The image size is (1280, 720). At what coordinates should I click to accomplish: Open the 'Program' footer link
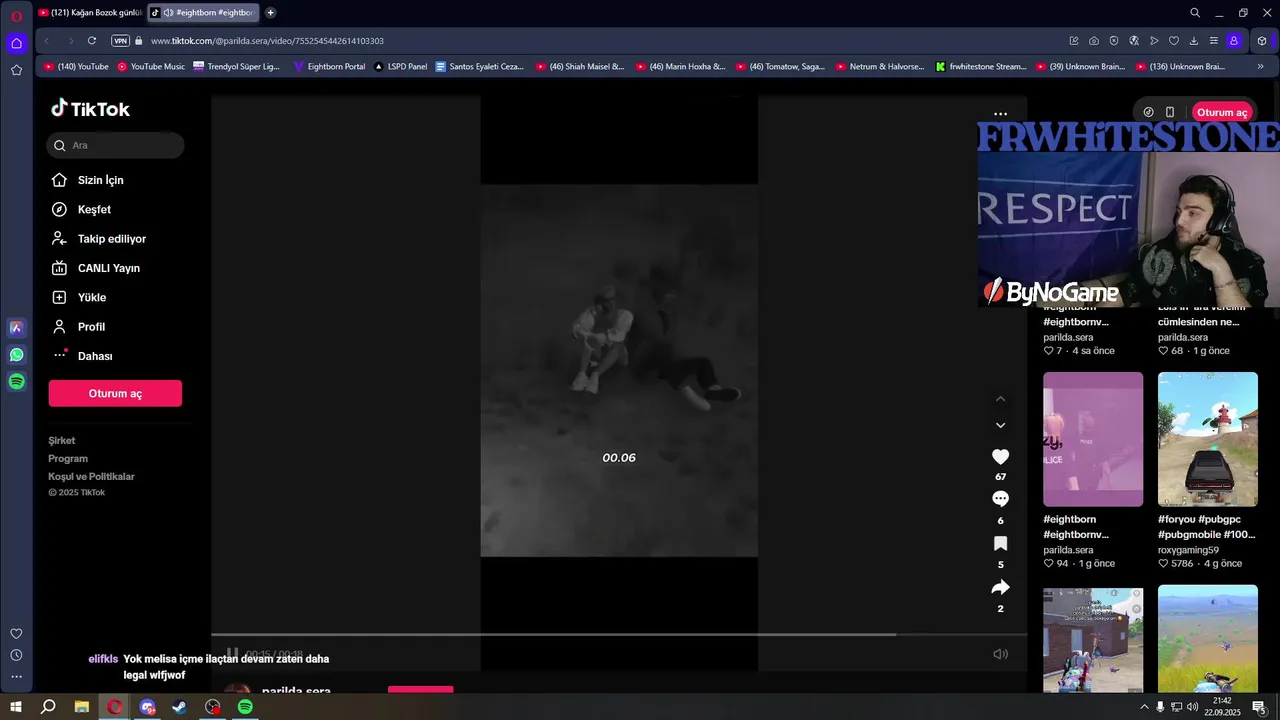pos(68,459)
